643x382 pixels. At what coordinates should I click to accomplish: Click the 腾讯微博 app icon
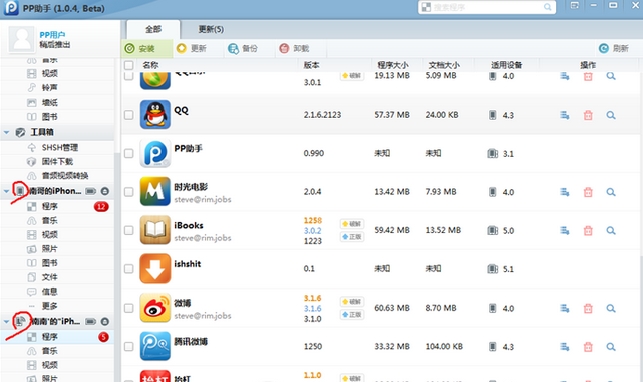[155, 346]
